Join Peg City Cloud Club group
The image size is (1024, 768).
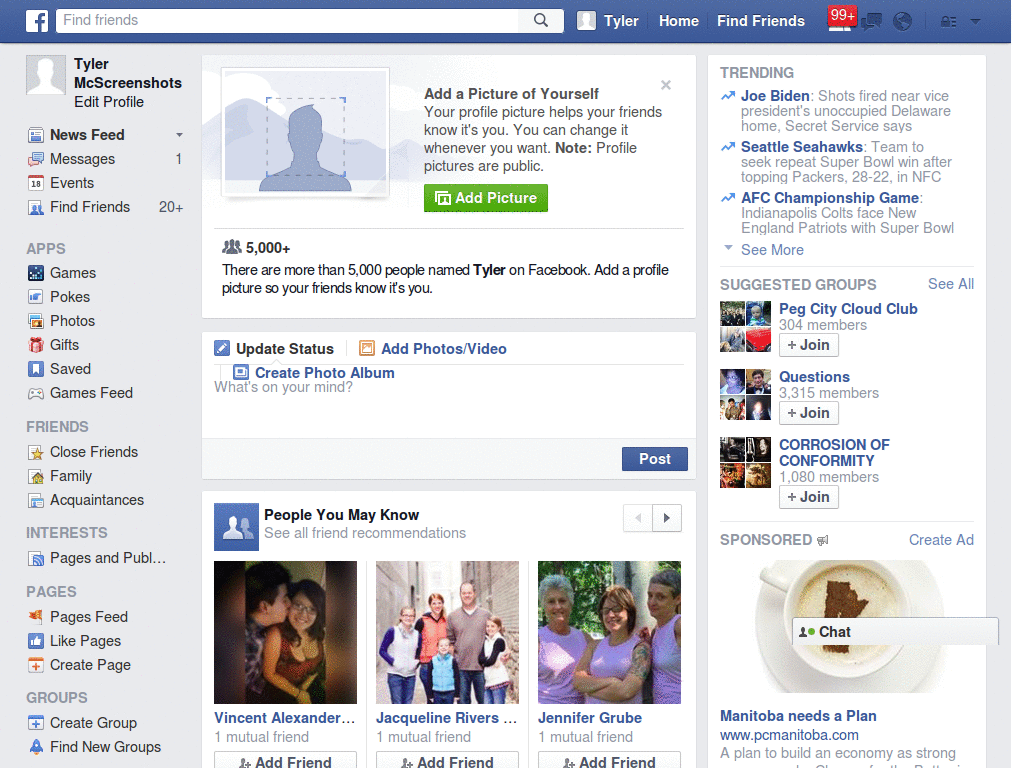pyautogui.click(x=808, y=345)
